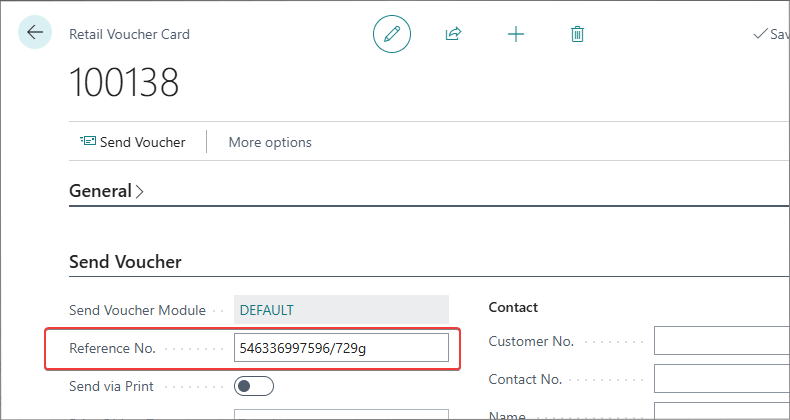Focus the Customer No. field
The width and height of the screenshot is (790, 420).
tap(722, 341)
